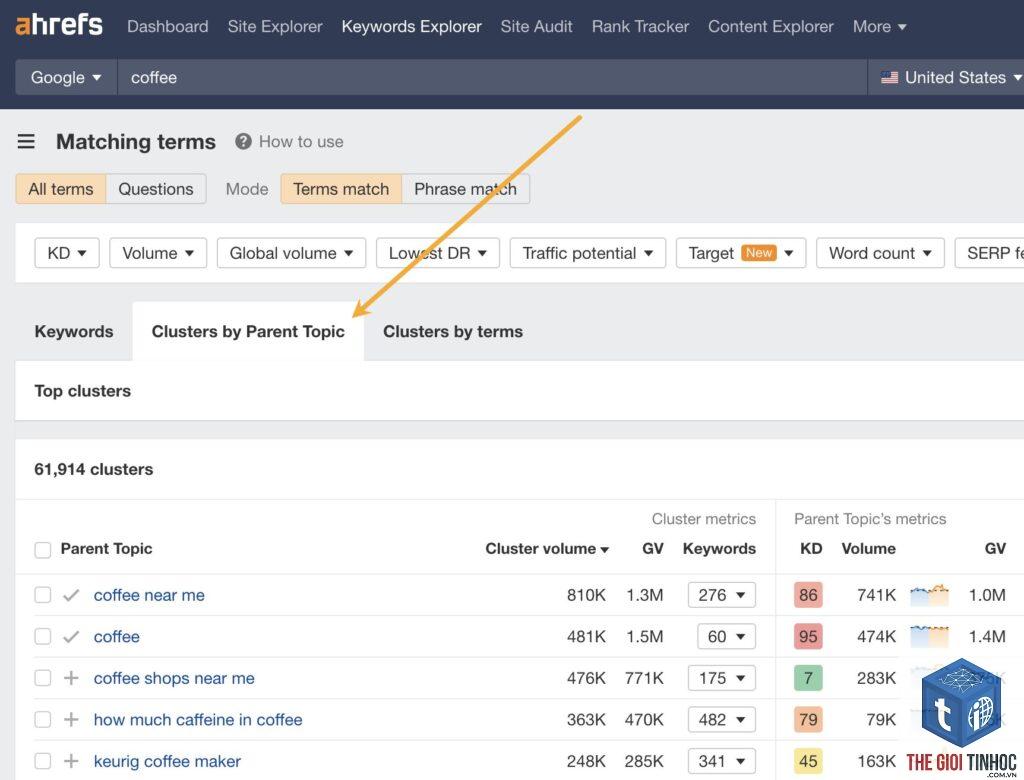Click the Ahrefs logo
1024x780 pixels.
tap(59, 25)
